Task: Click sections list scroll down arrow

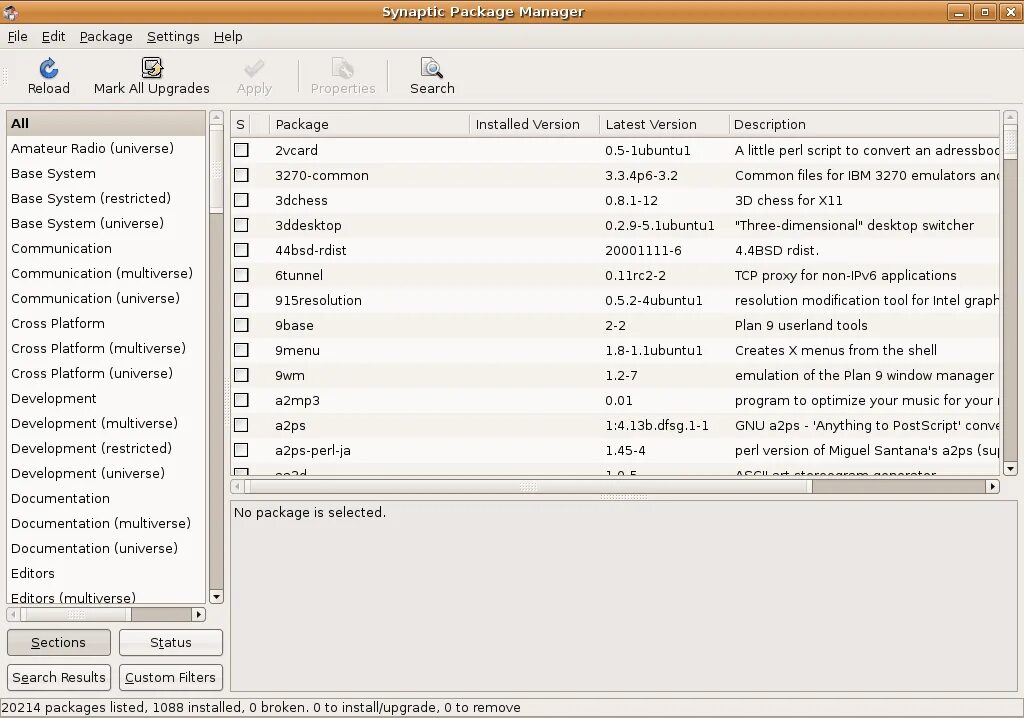Action: coord(216,596)
